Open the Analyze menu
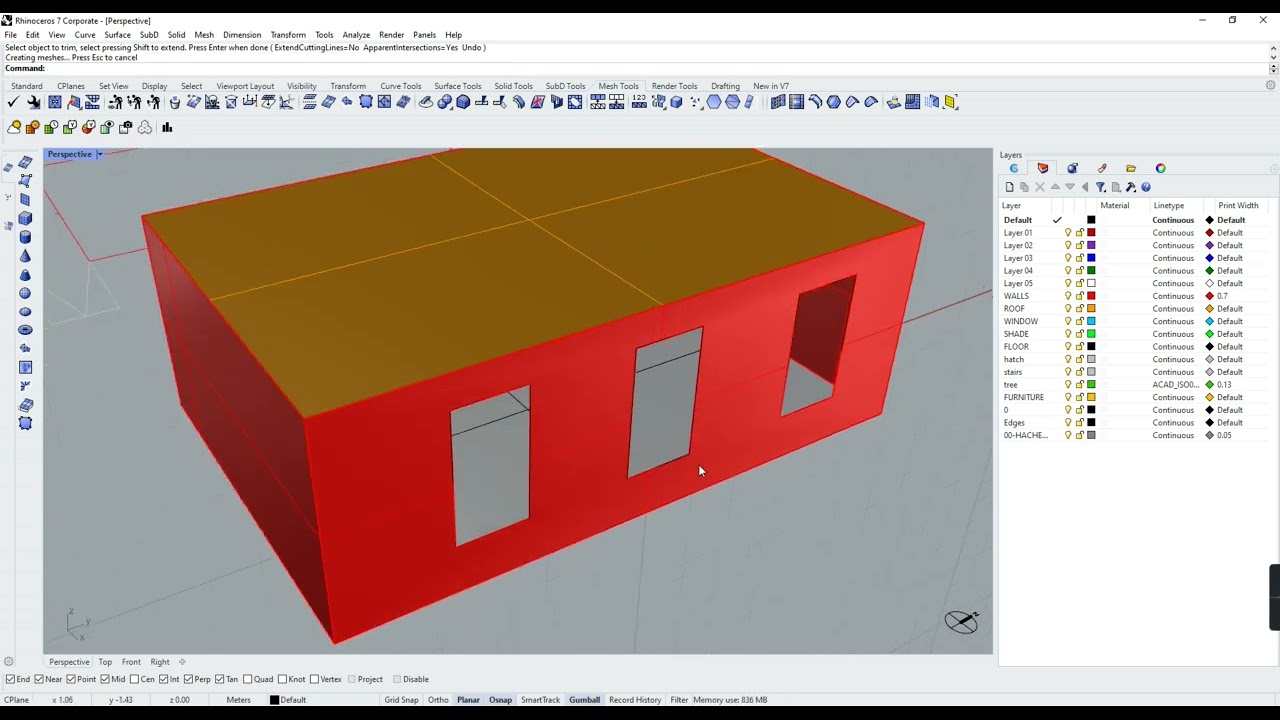This screenshot has width=1280, height=720. [356, 35]
